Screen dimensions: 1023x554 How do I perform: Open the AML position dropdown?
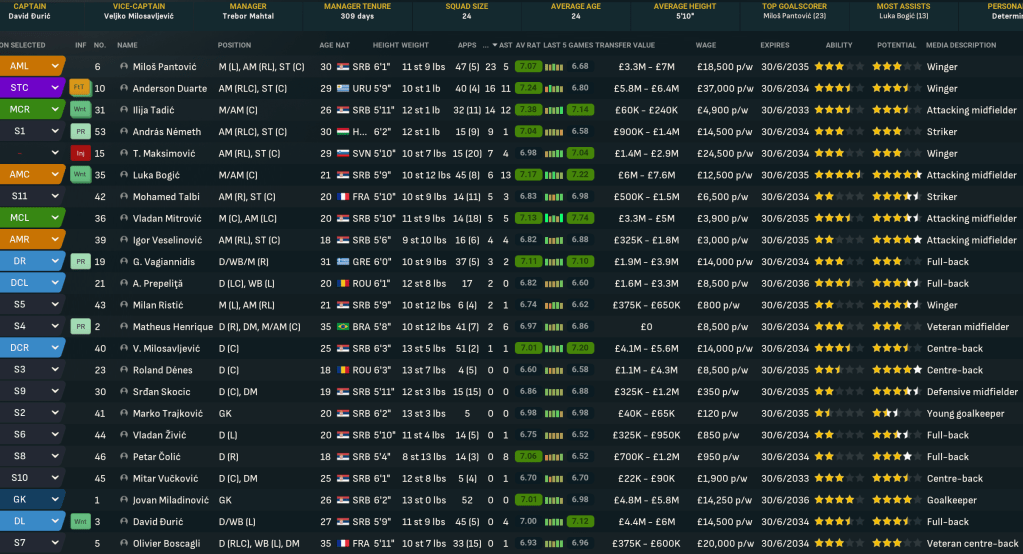(55, 66)
